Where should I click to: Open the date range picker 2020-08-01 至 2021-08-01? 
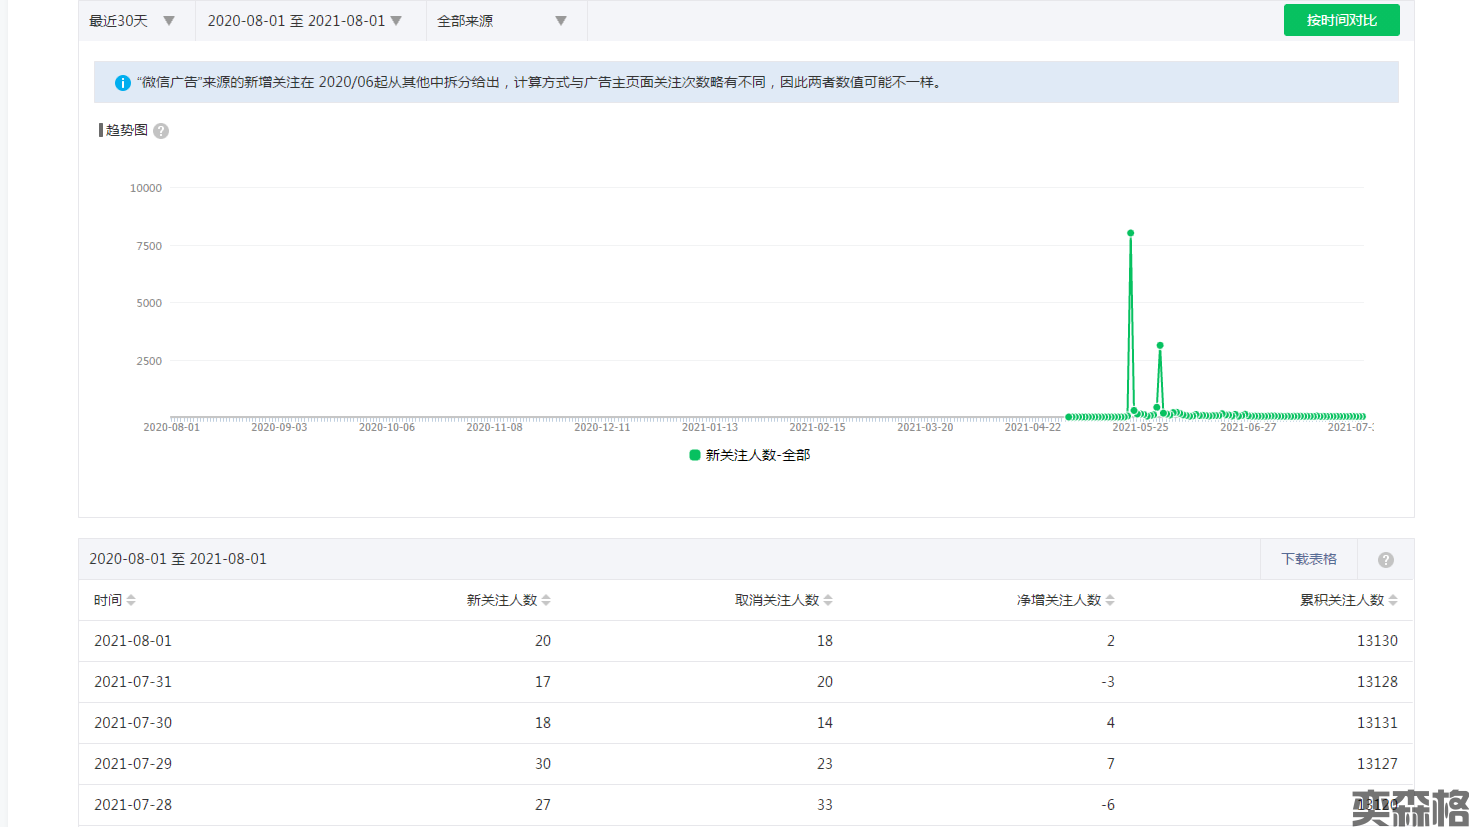(x=305, y=21)
